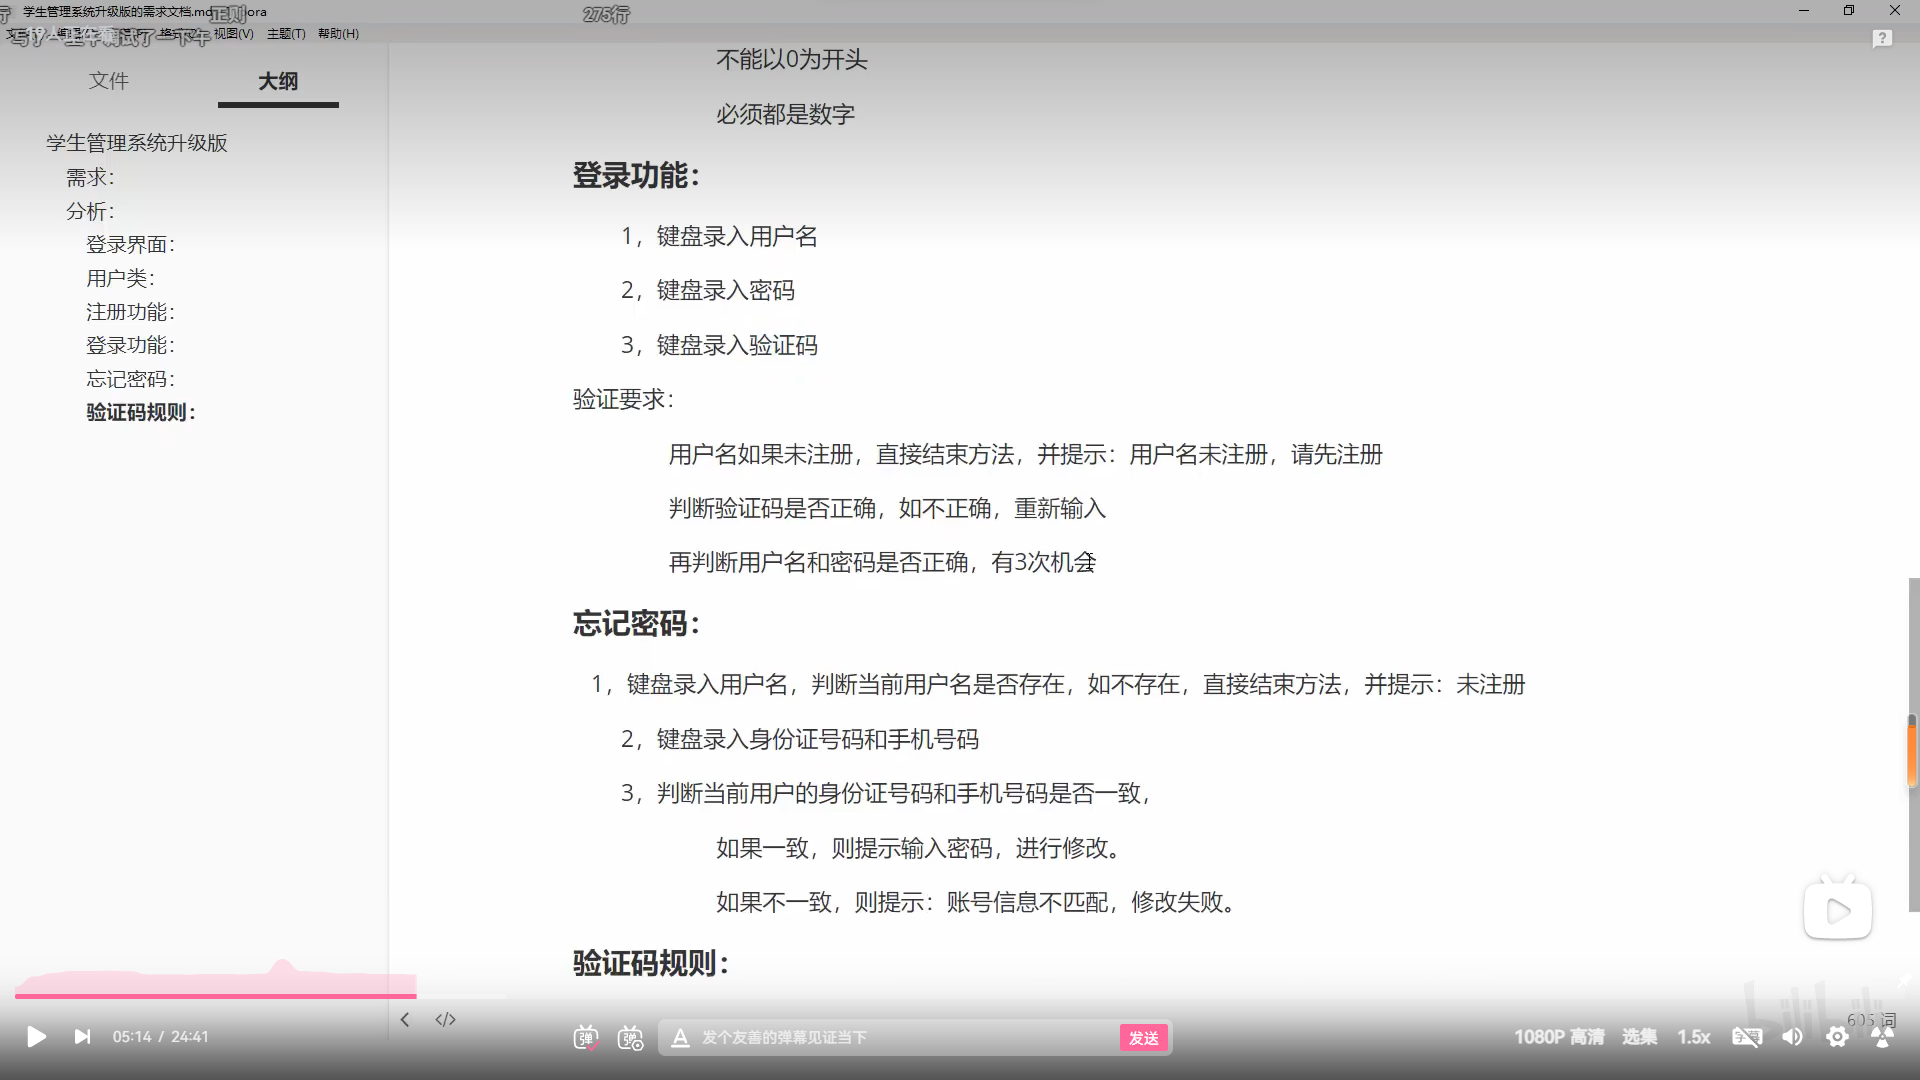Viewport: 1920px width, 1080px height.
Task: Switch to the 文件 sidebar tab
Action: click(x=108, y=81)
